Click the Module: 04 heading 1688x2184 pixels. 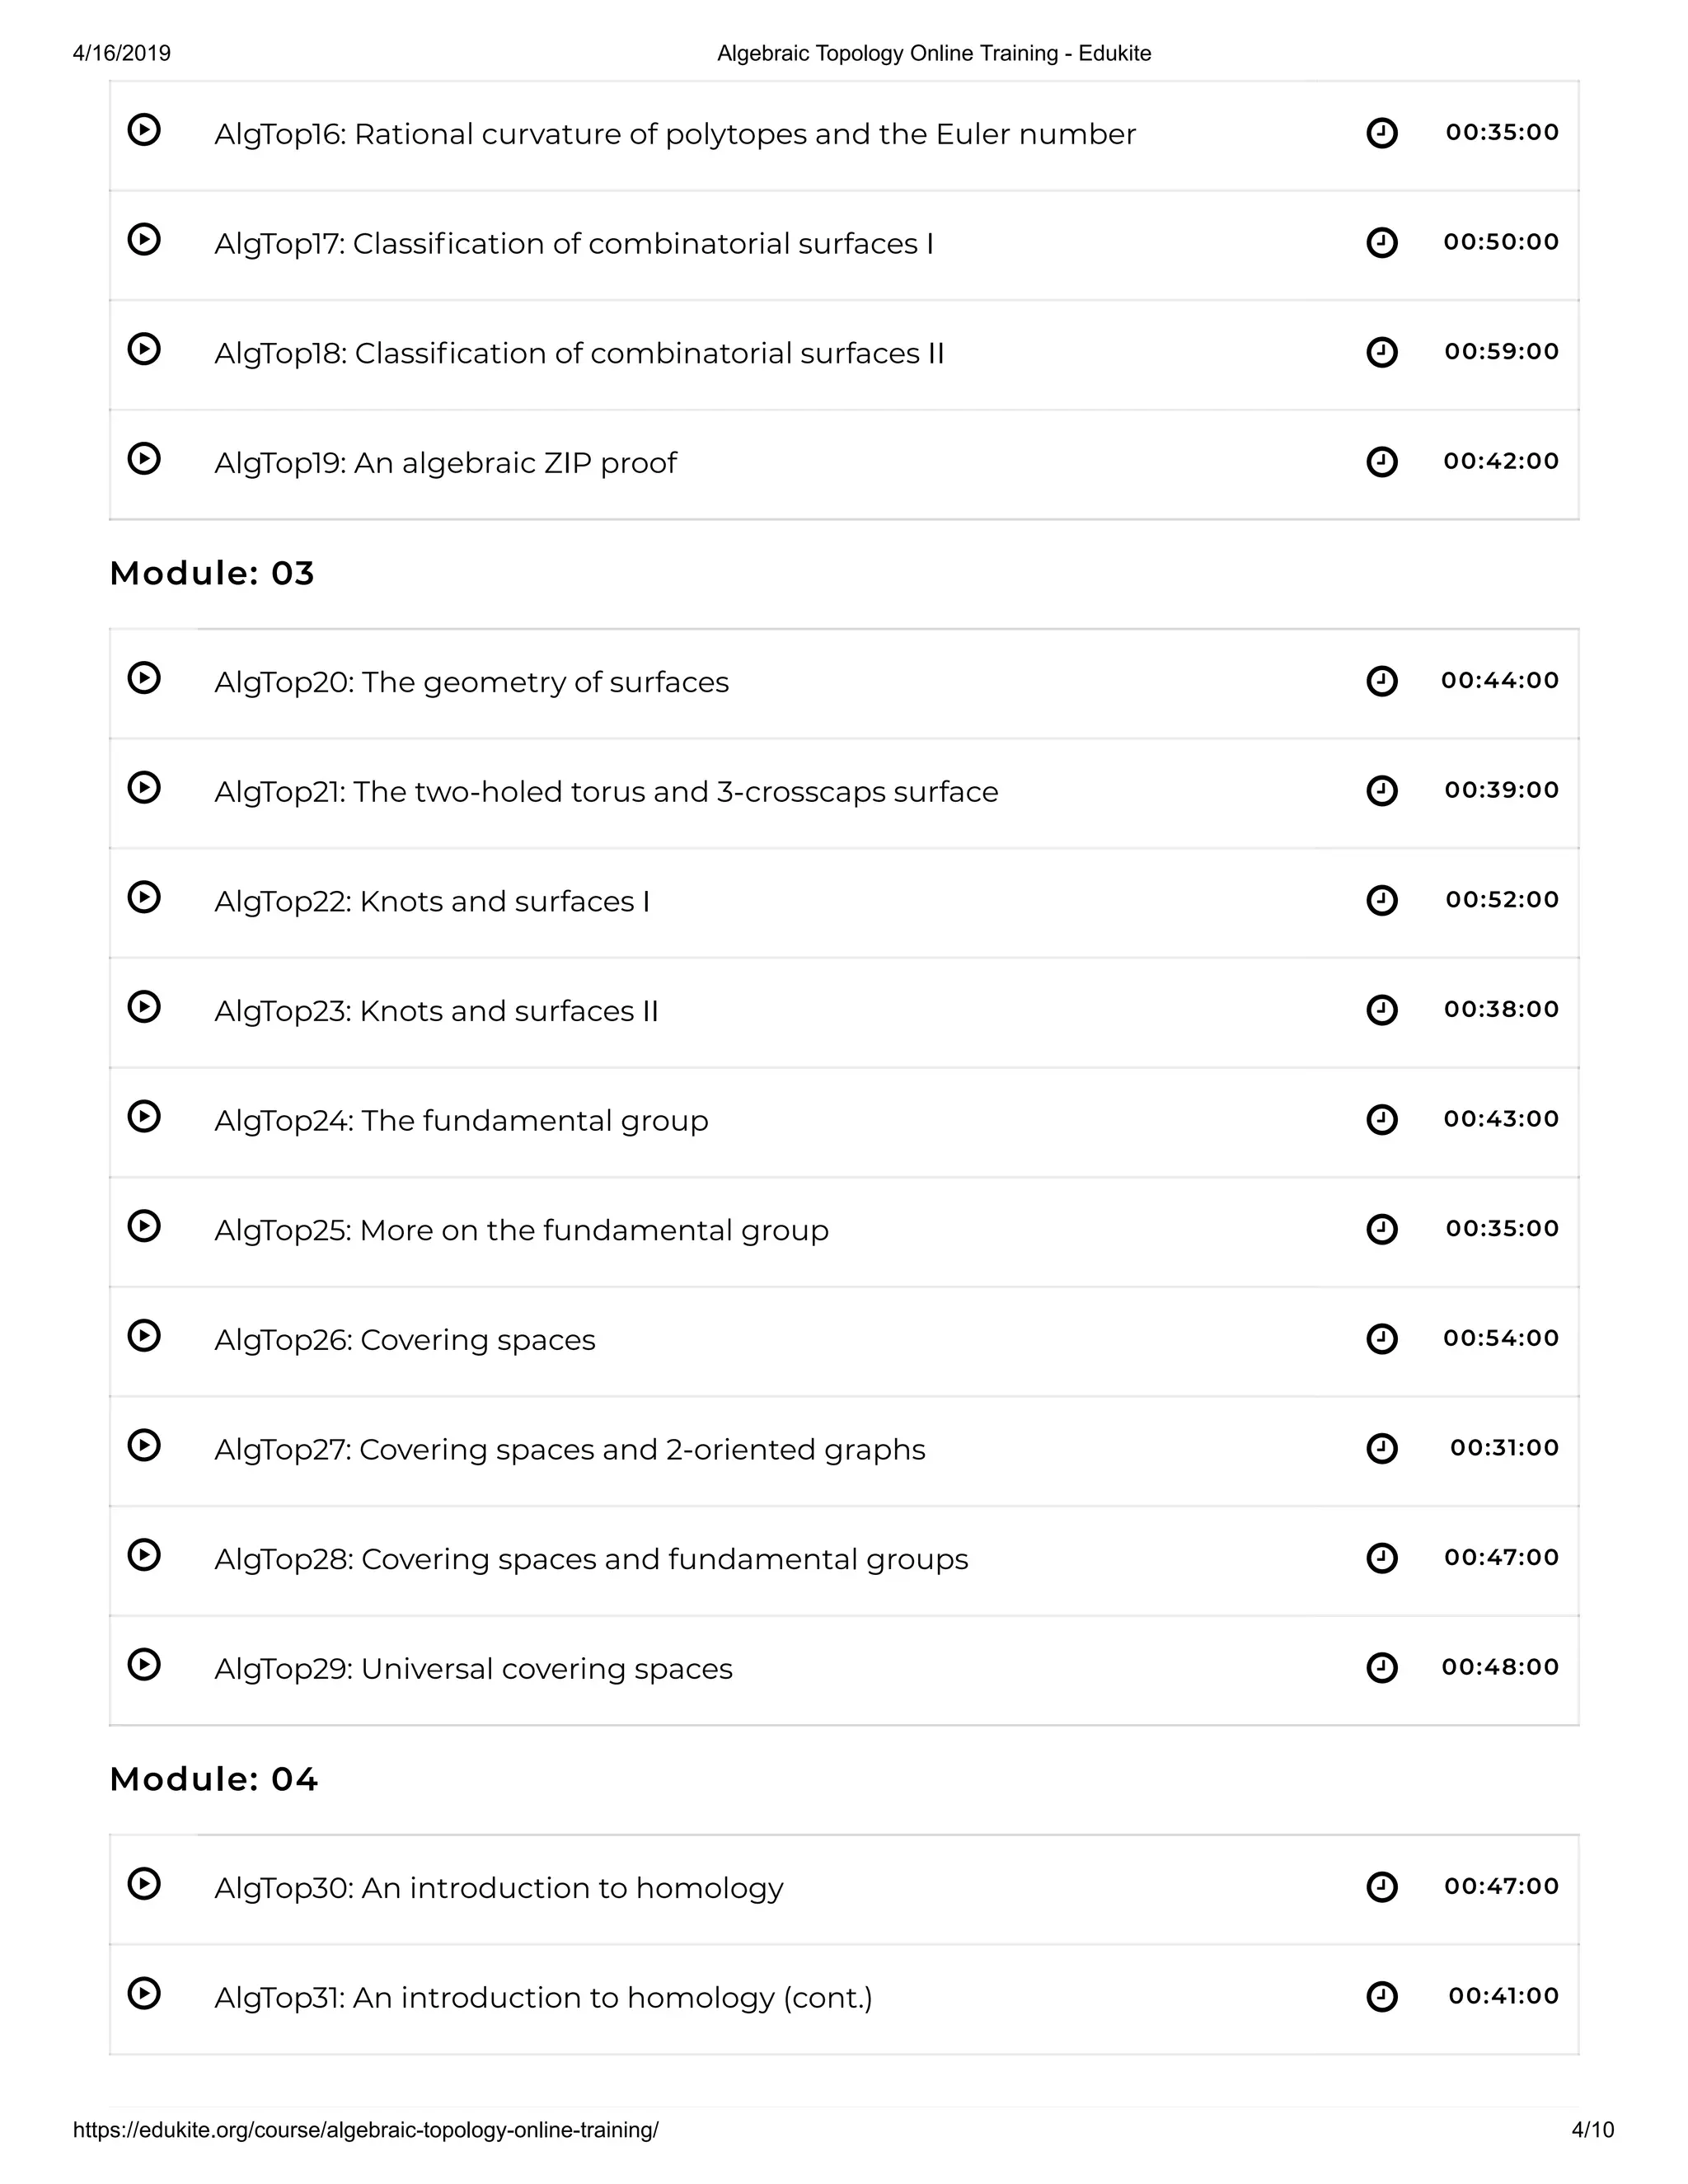214,1779
